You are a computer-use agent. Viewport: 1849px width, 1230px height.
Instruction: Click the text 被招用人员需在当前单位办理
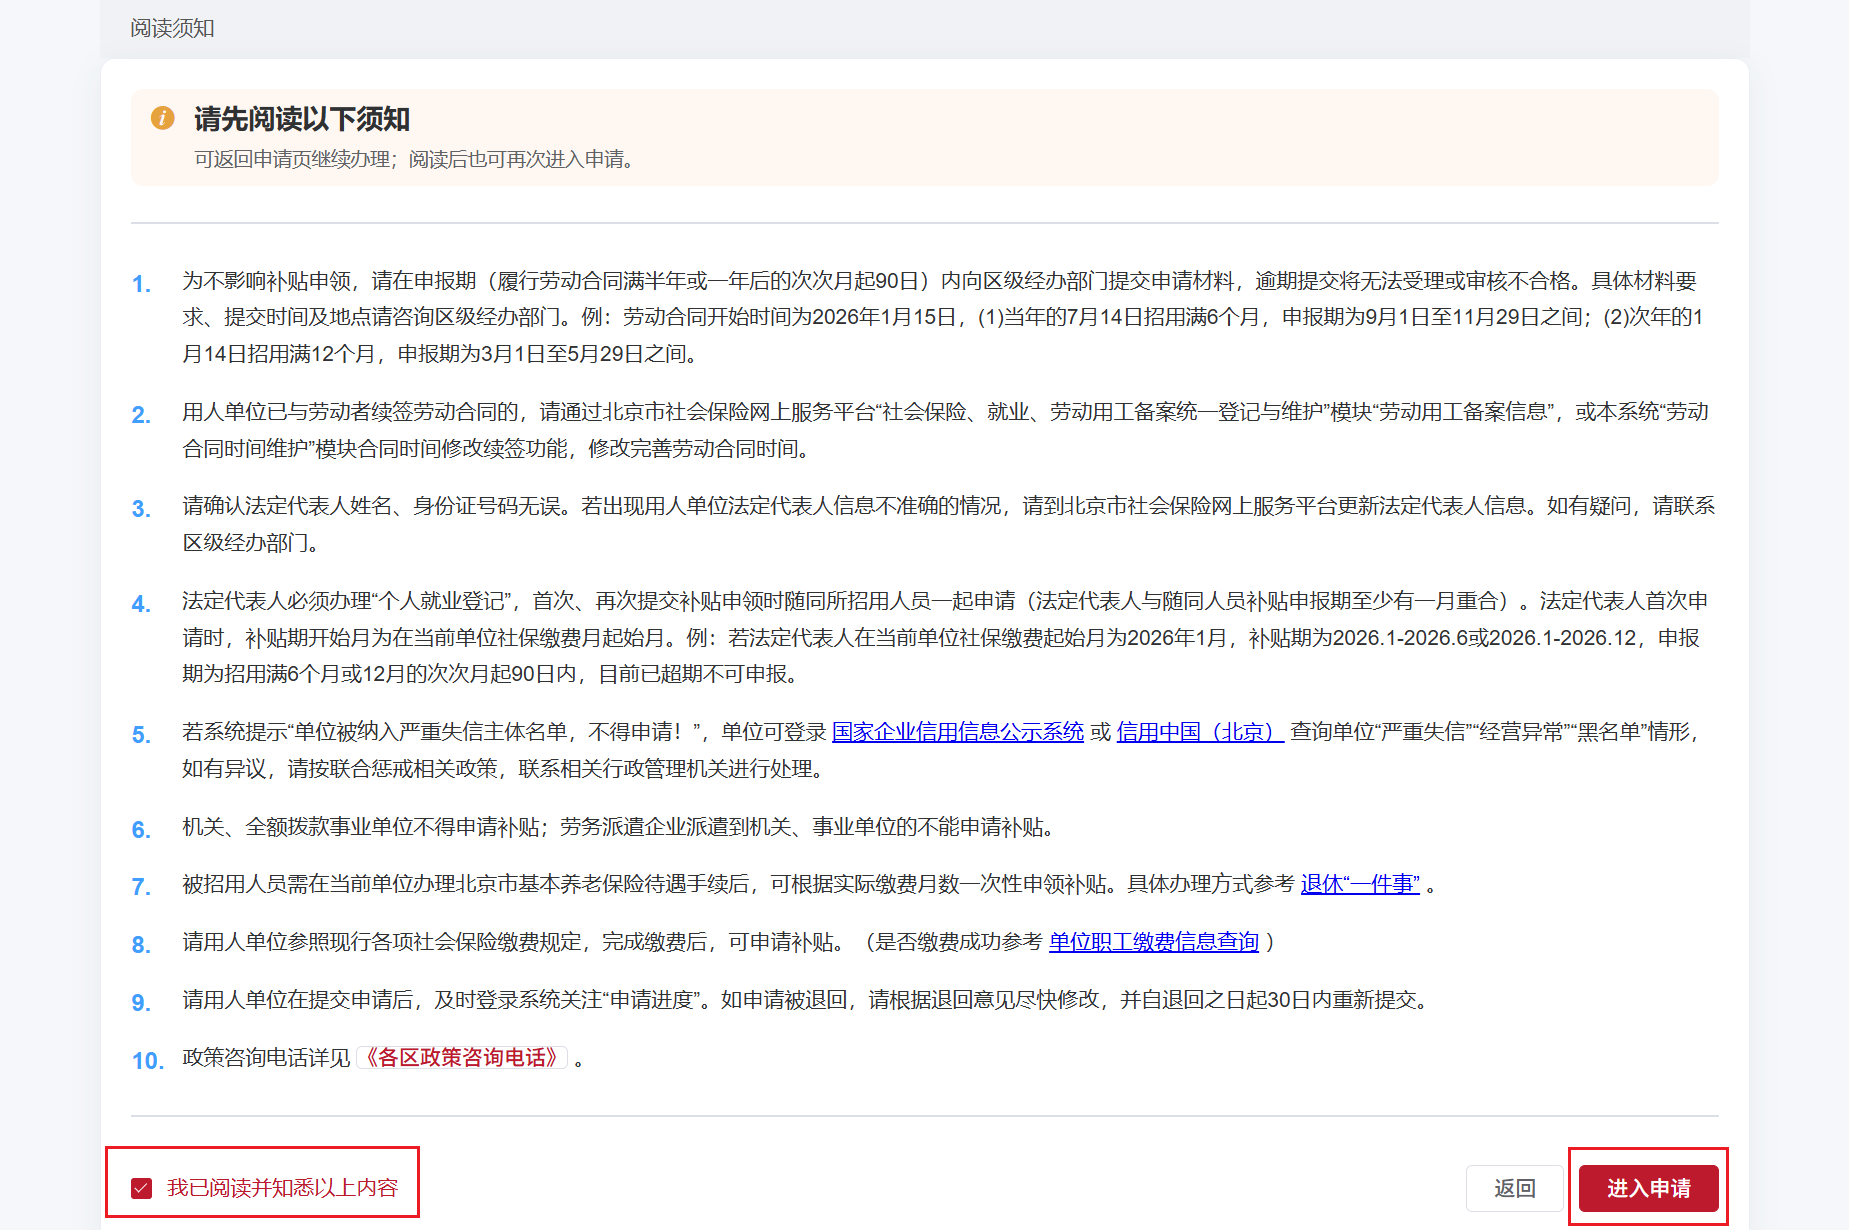click(318, 884)
